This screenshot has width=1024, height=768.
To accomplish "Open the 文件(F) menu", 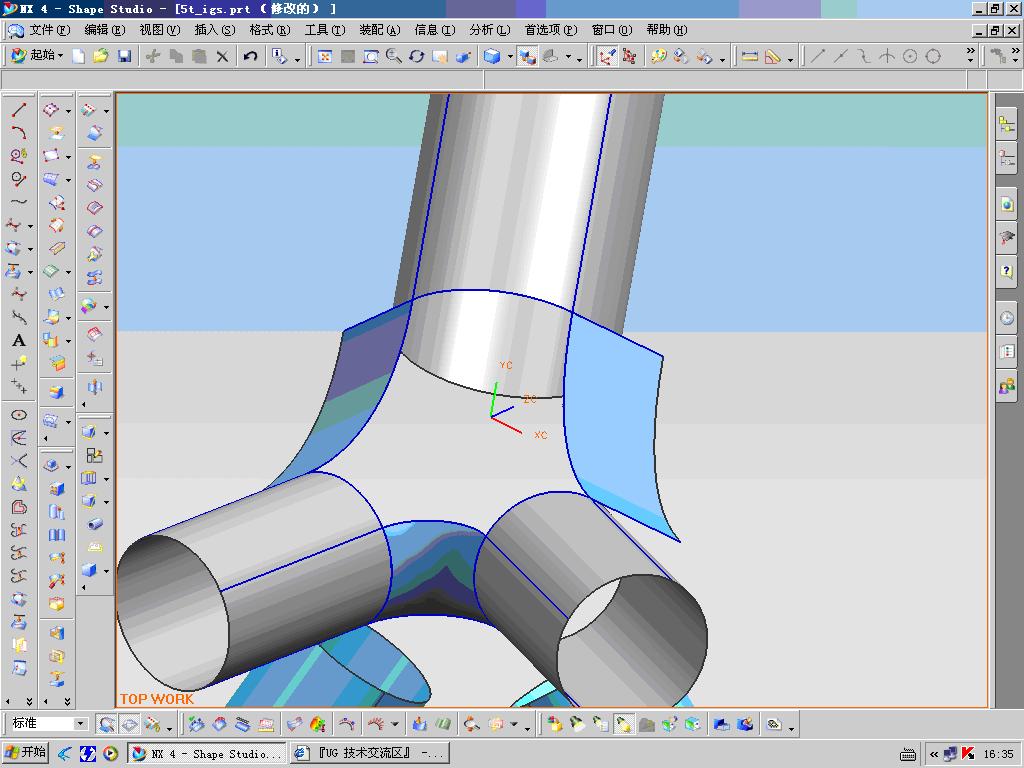I will [x=49, y=30].
